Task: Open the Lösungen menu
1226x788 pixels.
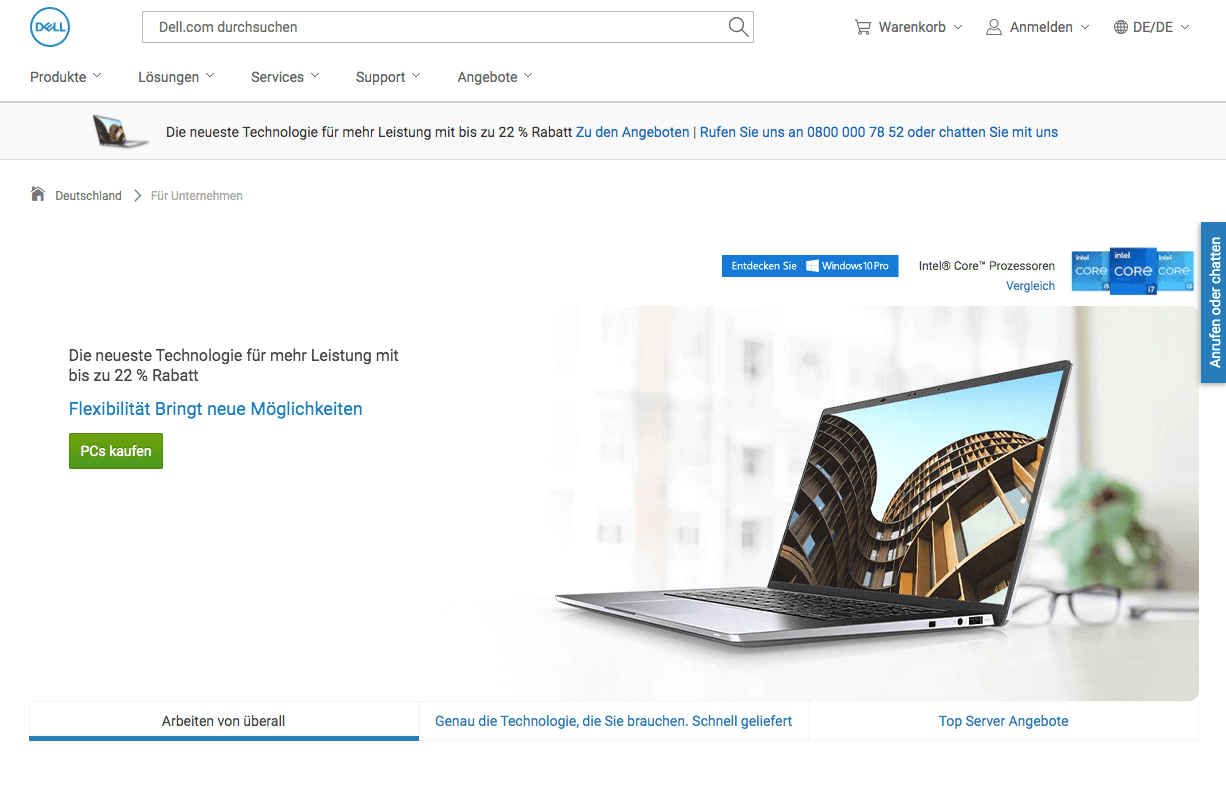Action: pyautogui.click(x=176, y=77)
